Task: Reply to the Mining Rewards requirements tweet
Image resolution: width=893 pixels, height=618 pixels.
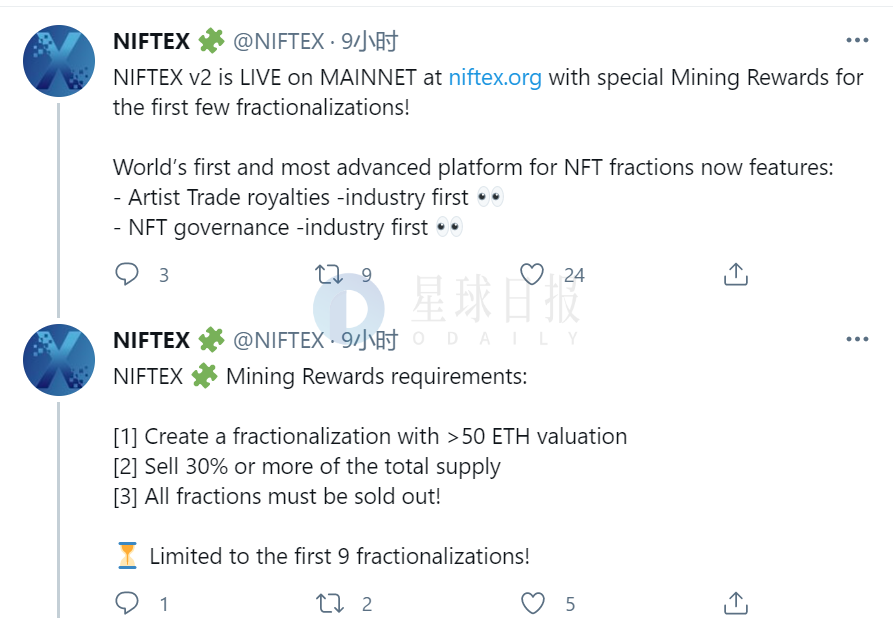Action: 126,603
